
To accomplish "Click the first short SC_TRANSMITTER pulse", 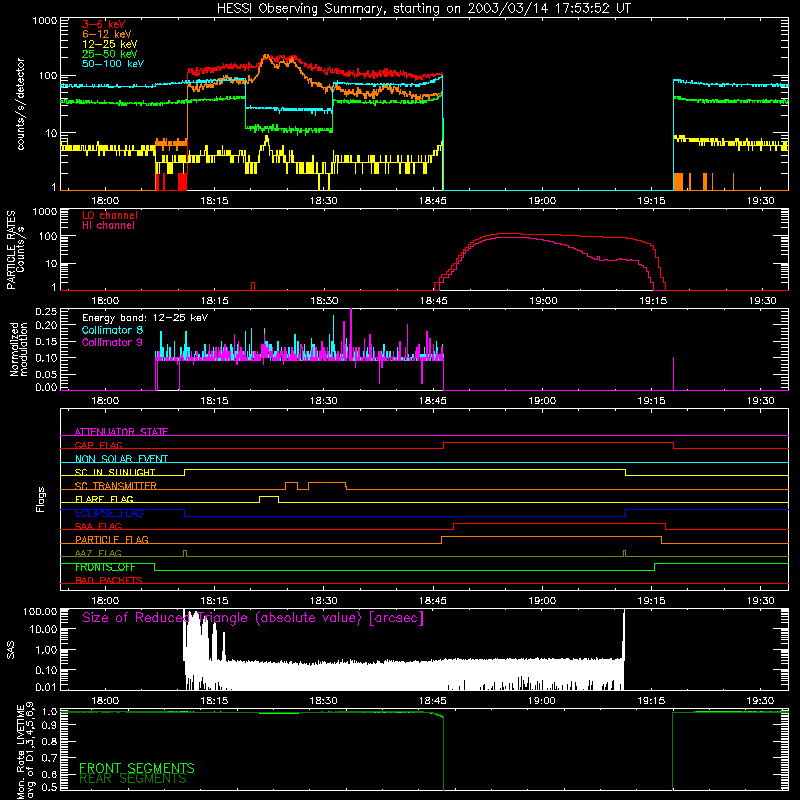I will [x=291, y=483].
